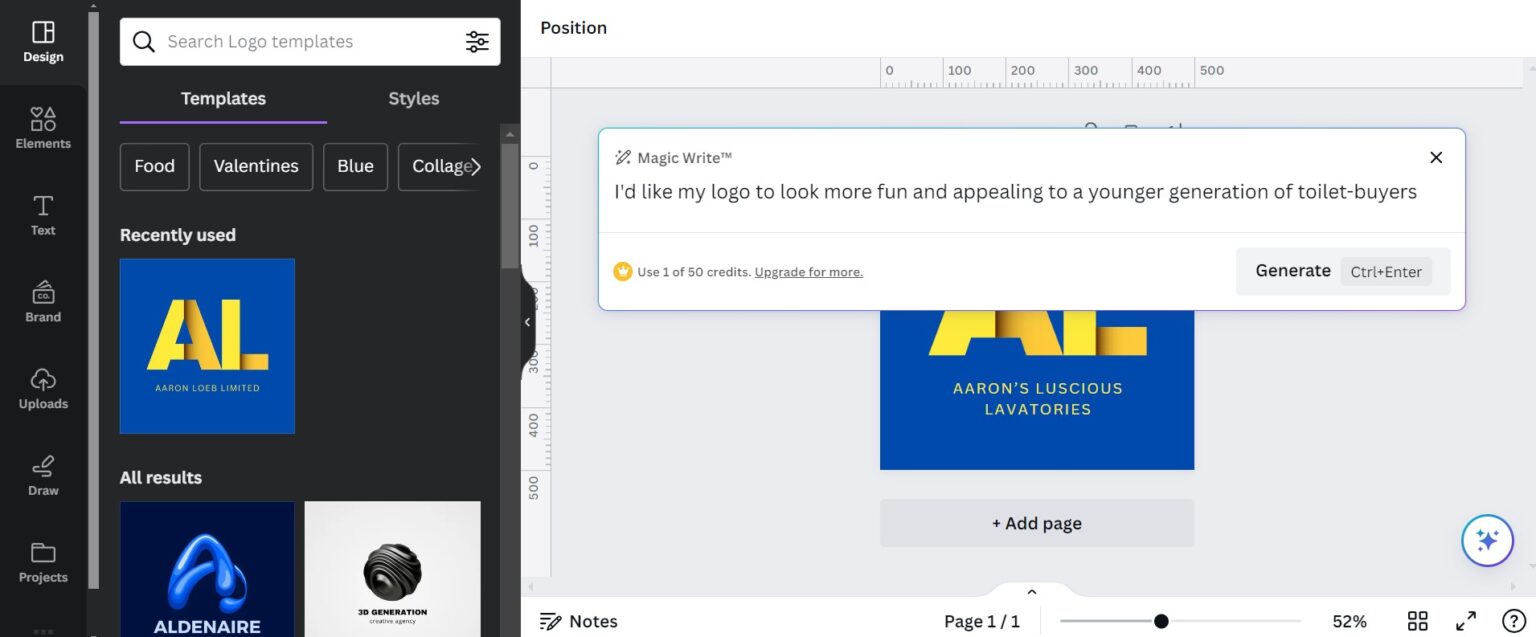
Task: Open the Projects panel
Action: pyautogui.click(x=42, y=561)
